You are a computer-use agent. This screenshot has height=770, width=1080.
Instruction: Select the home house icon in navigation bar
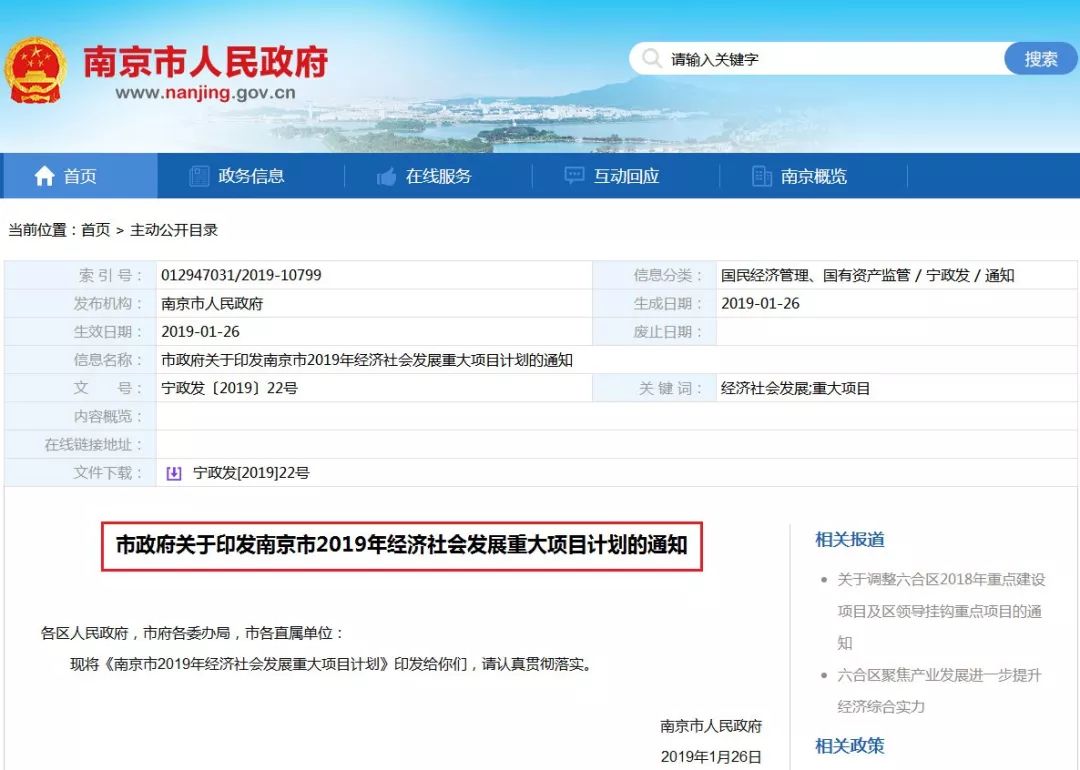pyautogui.click(x=44, y=176)
